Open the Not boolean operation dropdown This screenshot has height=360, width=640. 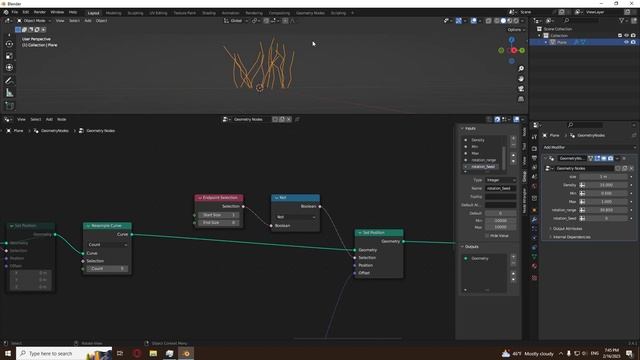(296, 217)
